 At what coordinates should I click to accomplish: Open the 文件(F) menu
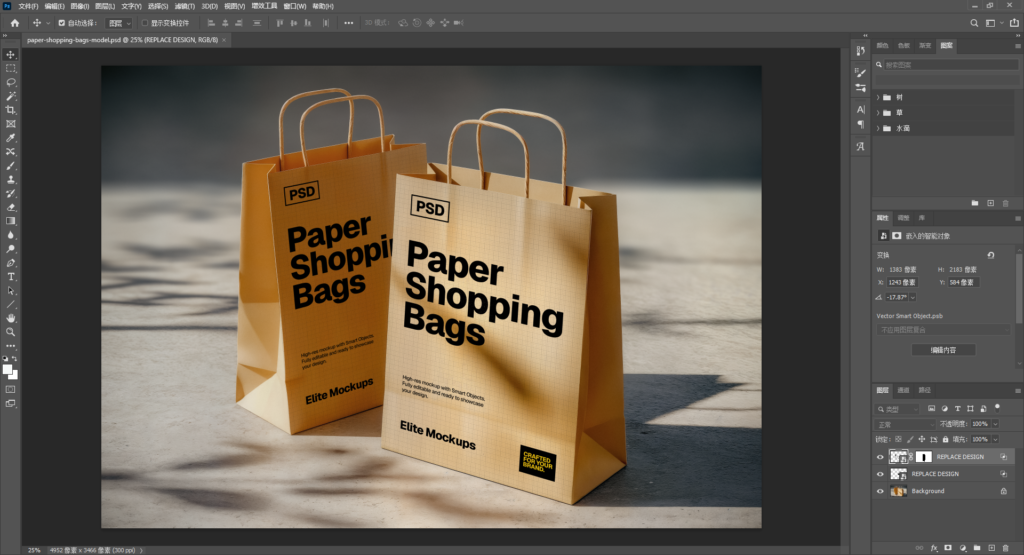[x=28, y=6]
